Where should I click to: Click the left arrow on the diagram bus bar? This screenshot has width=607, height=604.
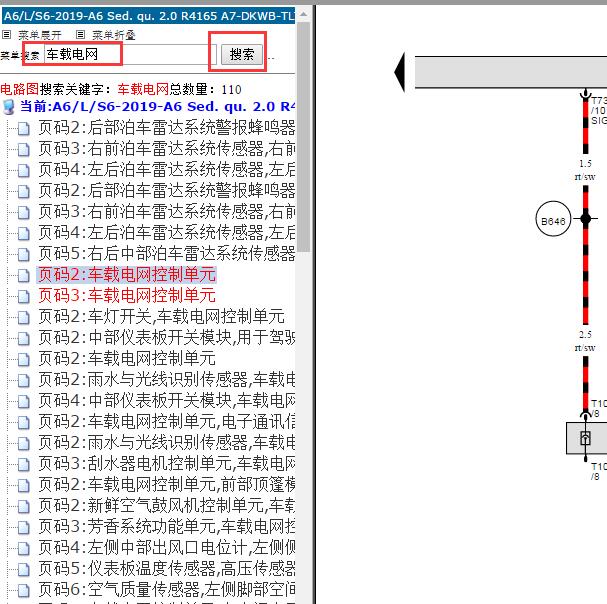[400, 72]
